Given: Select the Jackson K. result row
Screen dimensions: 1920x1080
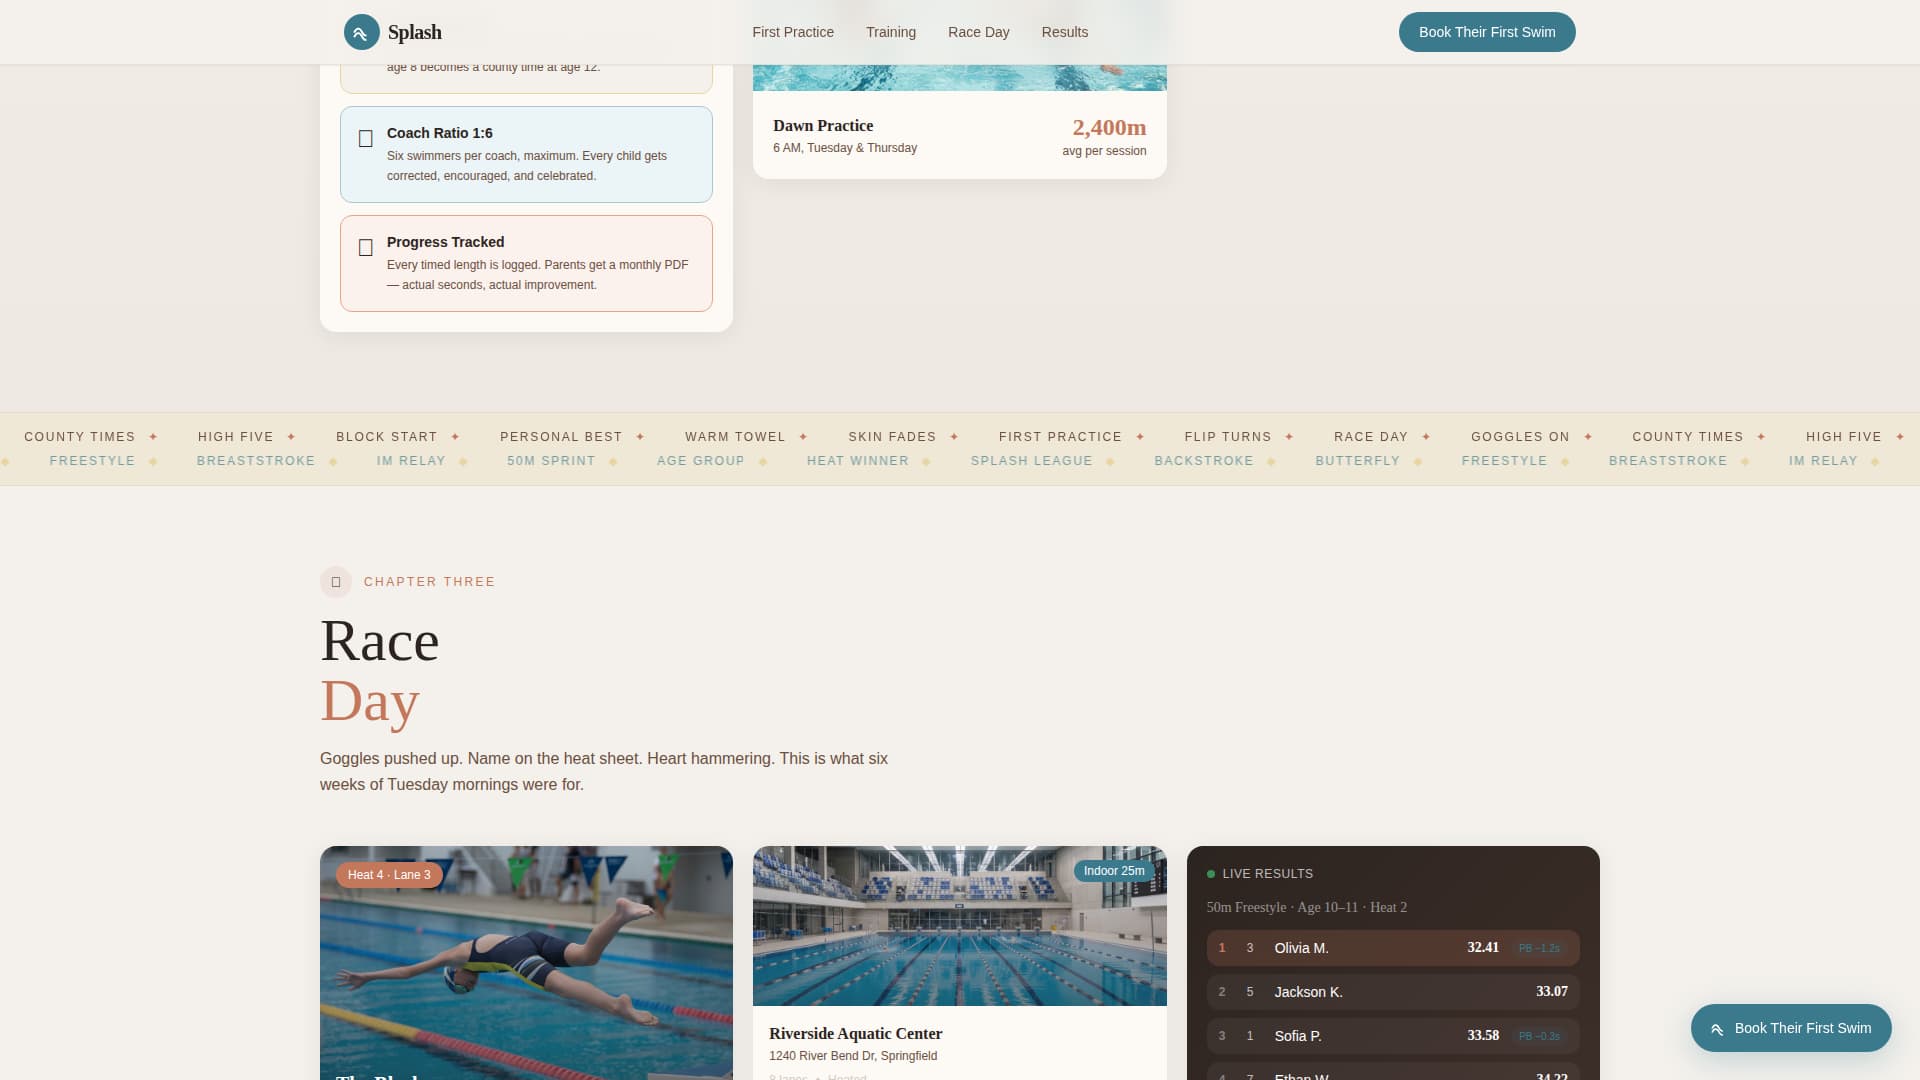Looking at the screenshot, I should click(1393, 992).
